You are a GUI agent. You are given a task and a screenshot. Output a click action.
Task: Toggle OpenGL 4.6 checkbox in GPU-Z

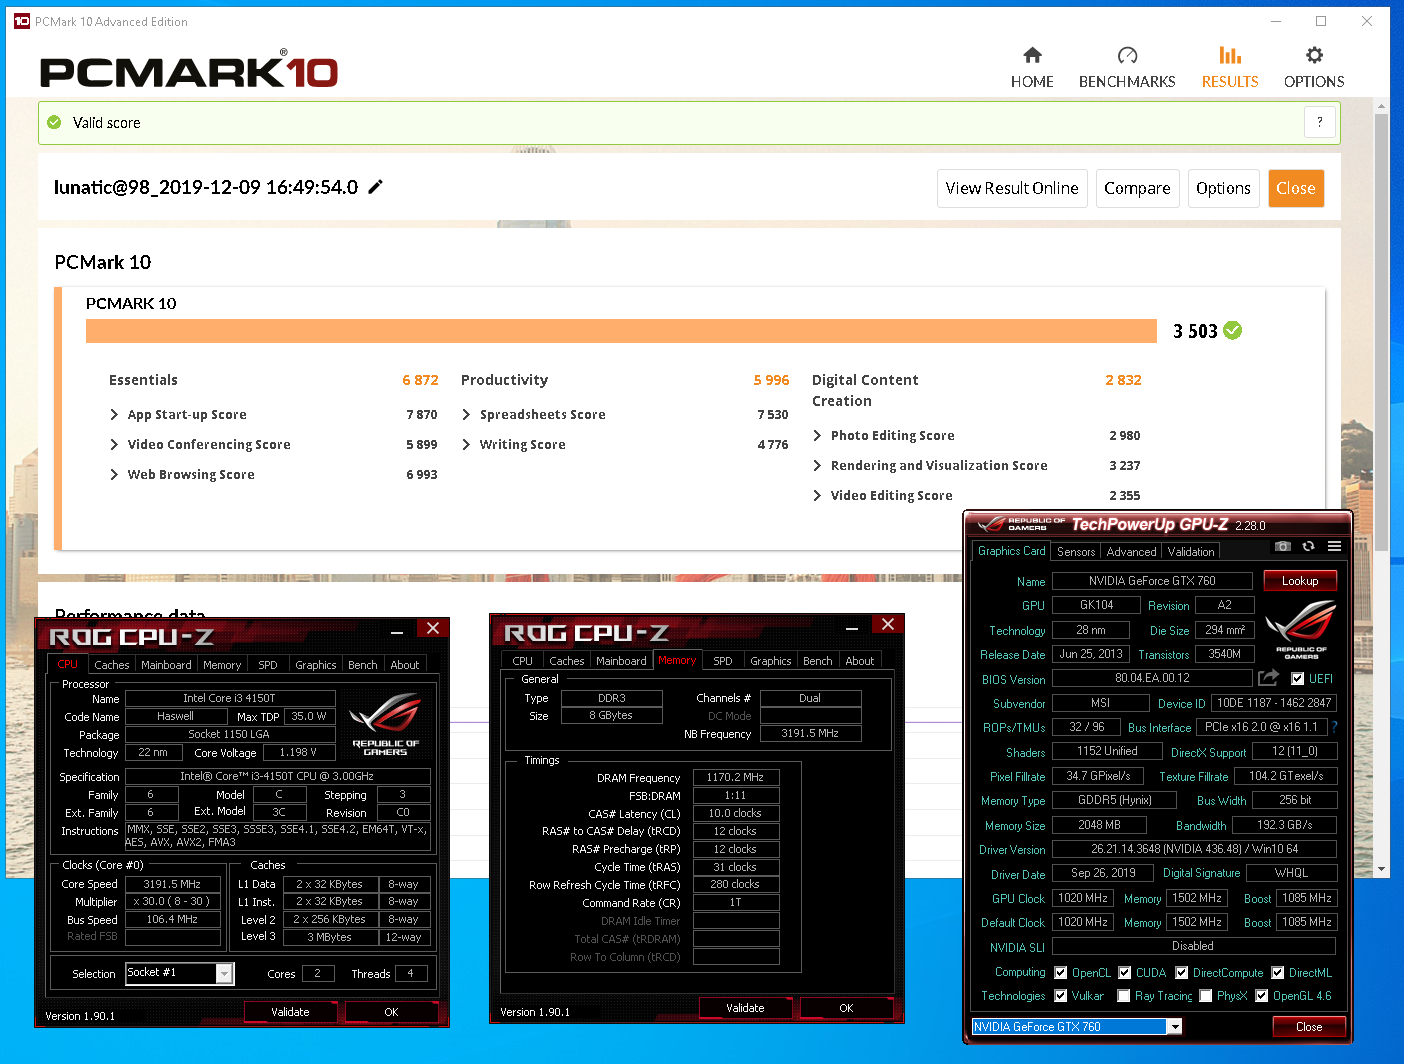tap(1262, 995)
